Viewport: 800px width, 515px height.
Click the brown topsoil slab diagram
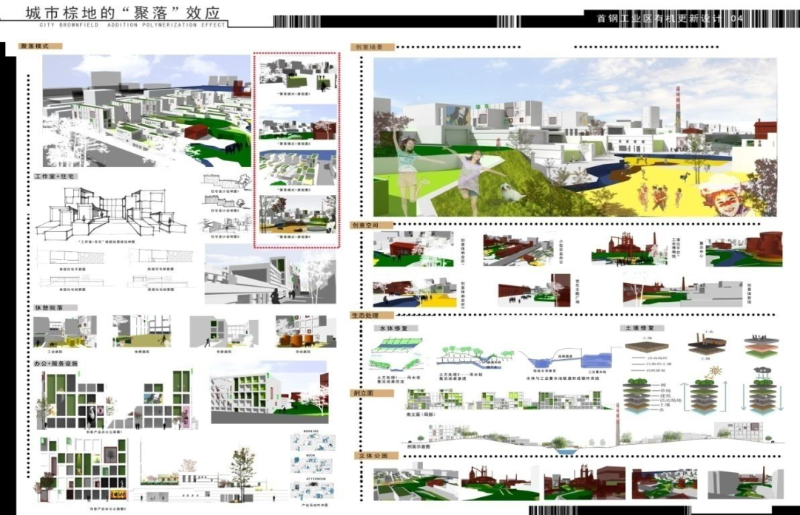(x=646, y=350)
